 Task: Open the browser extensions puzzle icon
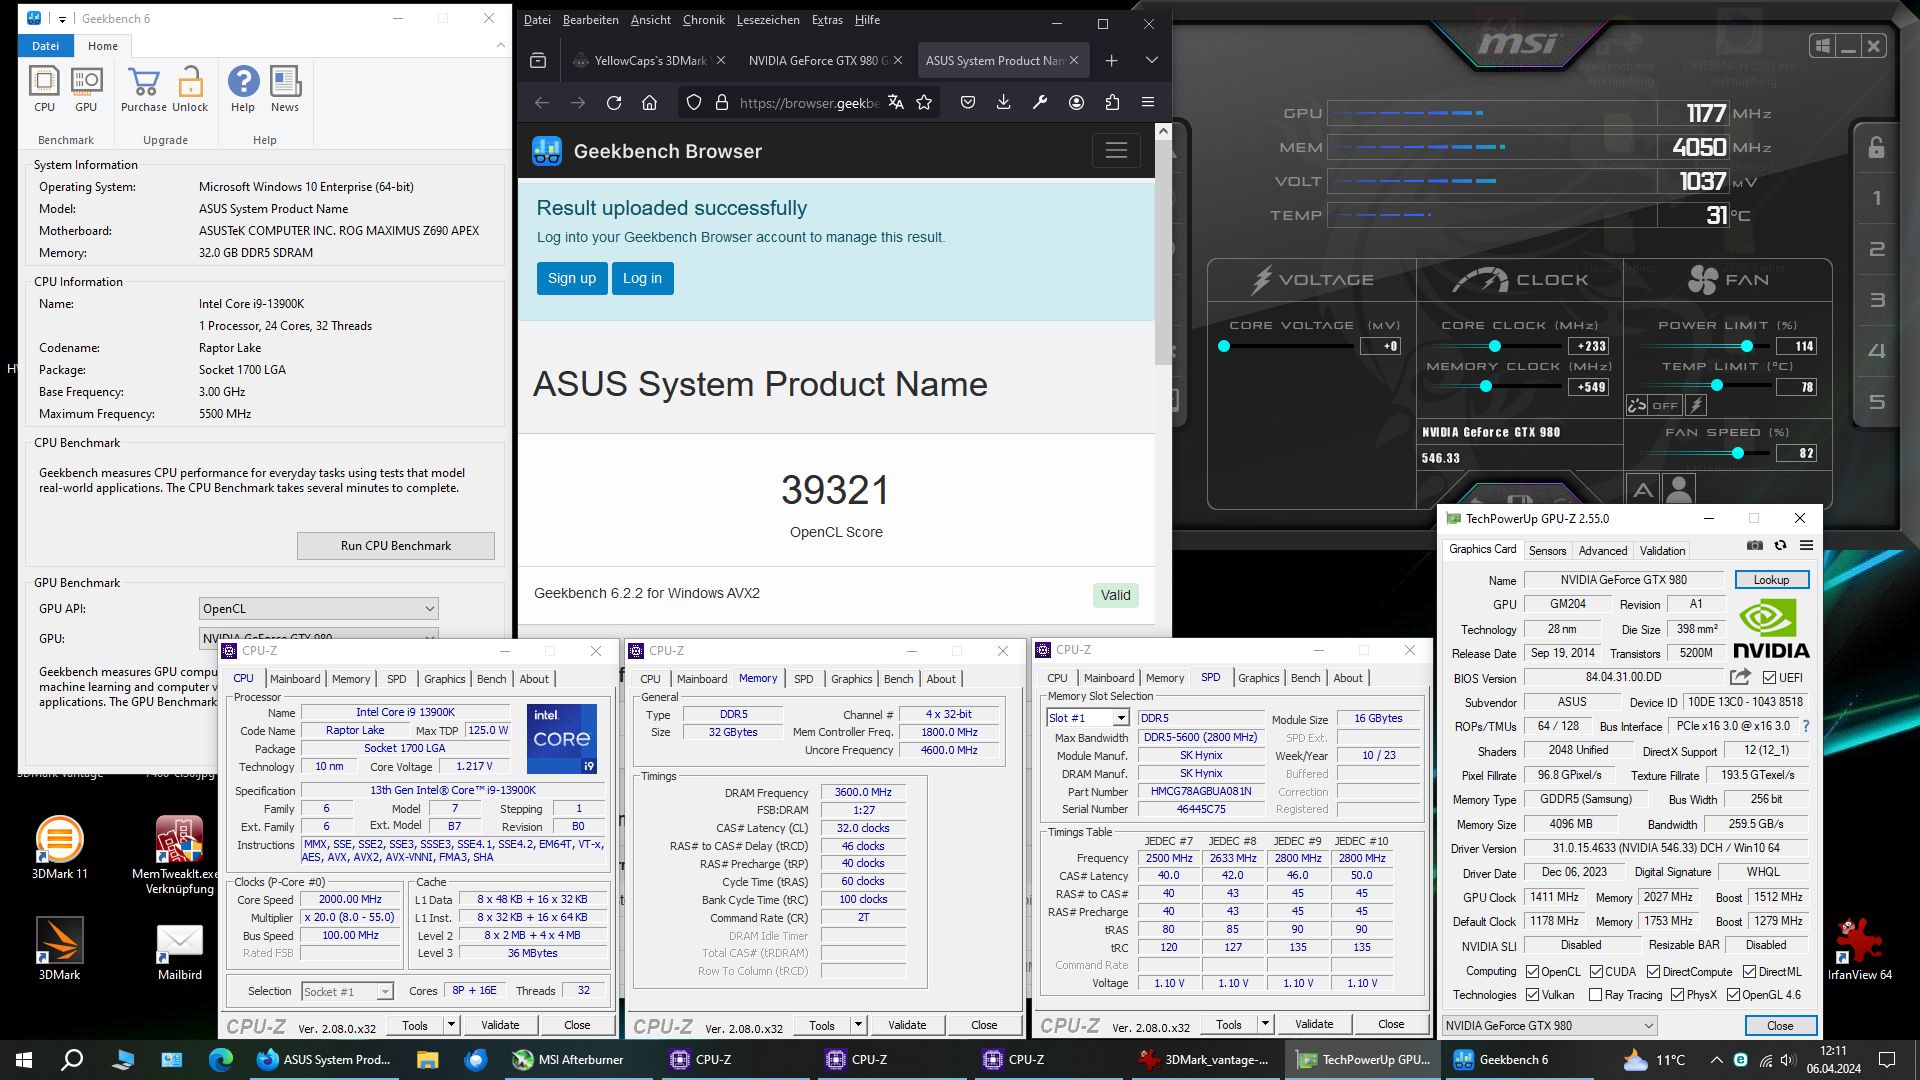click(1112, 102)
